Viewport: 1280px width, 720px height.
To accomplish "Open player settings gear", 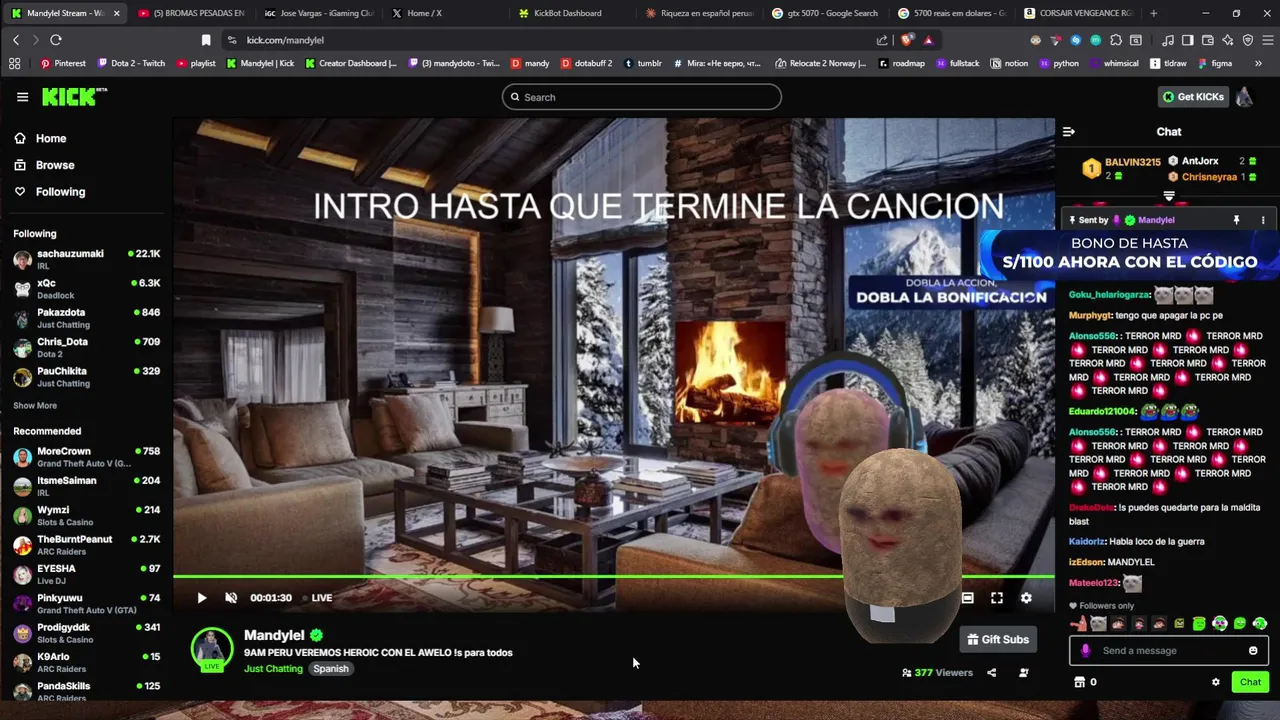I will (x=1026, y=598).
